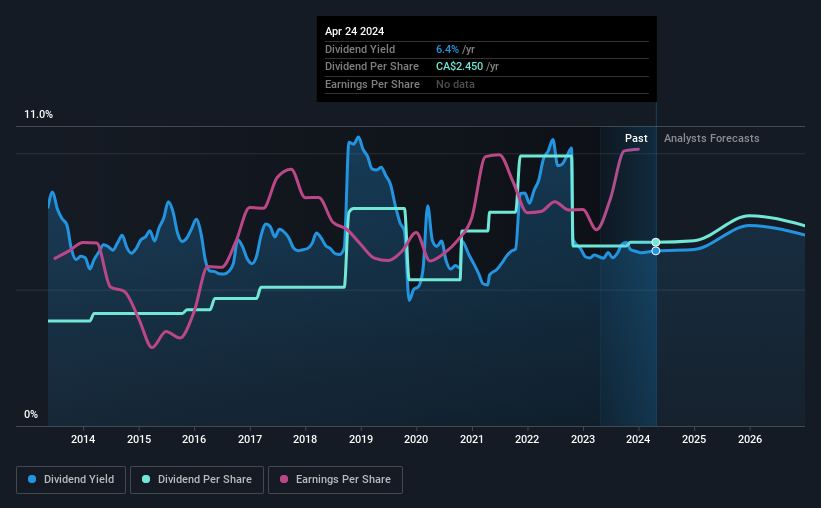Viewport: 821px width, 508px height.
Task: Click the 0% y-axis label
Action: [x=31, y=414]
